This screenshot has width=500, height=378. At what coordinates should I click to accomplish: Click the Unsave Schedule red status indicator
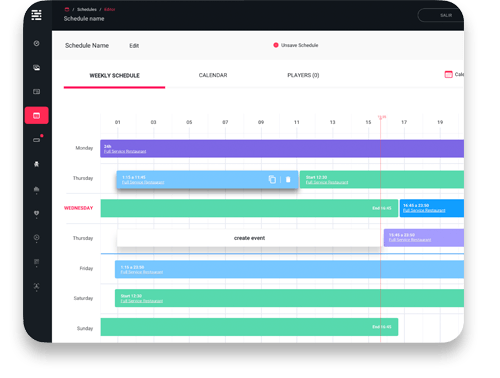pyautogui.click(x=276, y=45)
